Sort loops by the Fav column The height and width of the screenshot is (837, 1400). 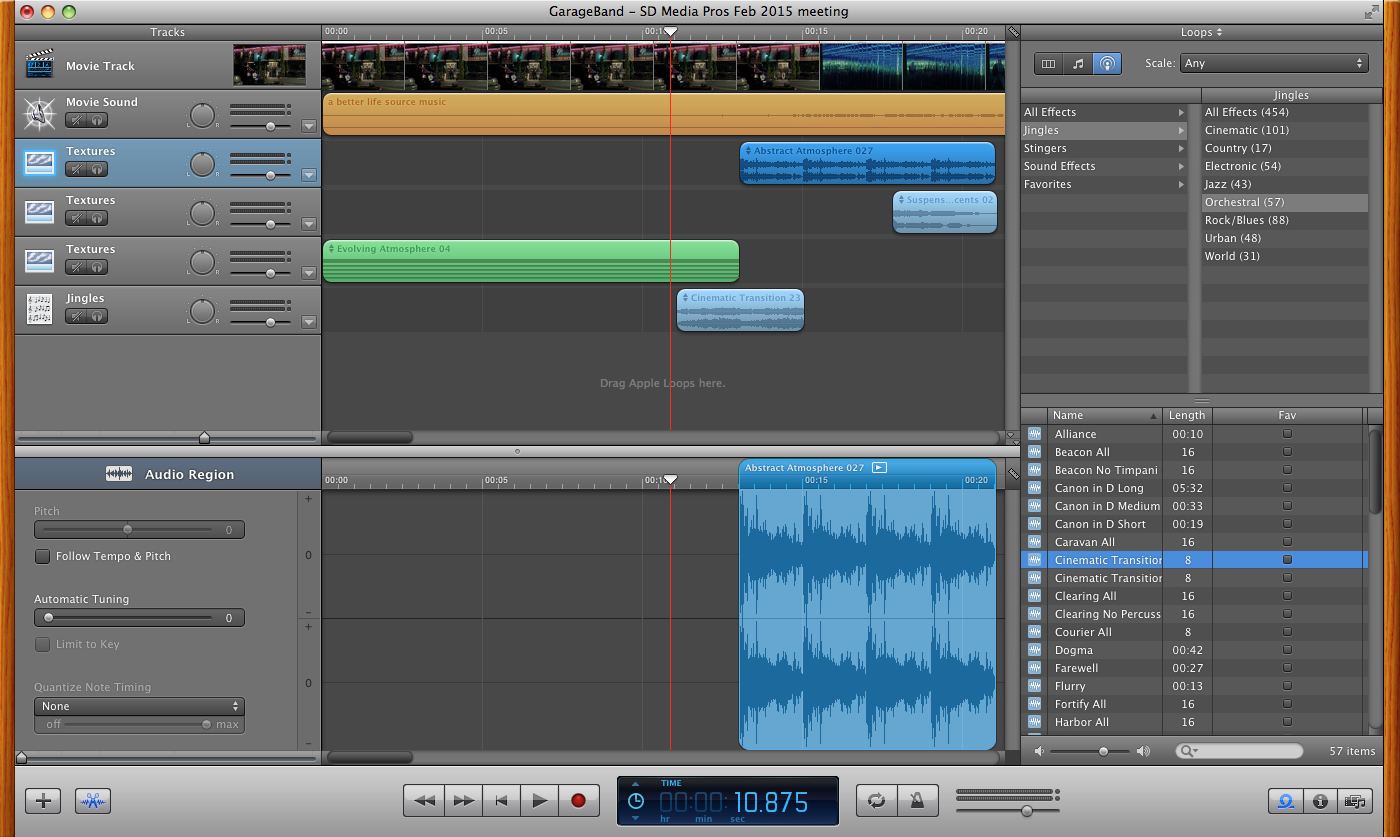click(x=1287, y=415)
